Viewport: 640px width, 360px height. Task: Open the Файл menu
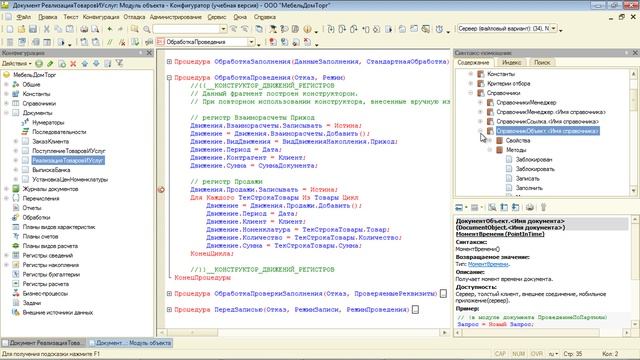[x=24, y=17]
